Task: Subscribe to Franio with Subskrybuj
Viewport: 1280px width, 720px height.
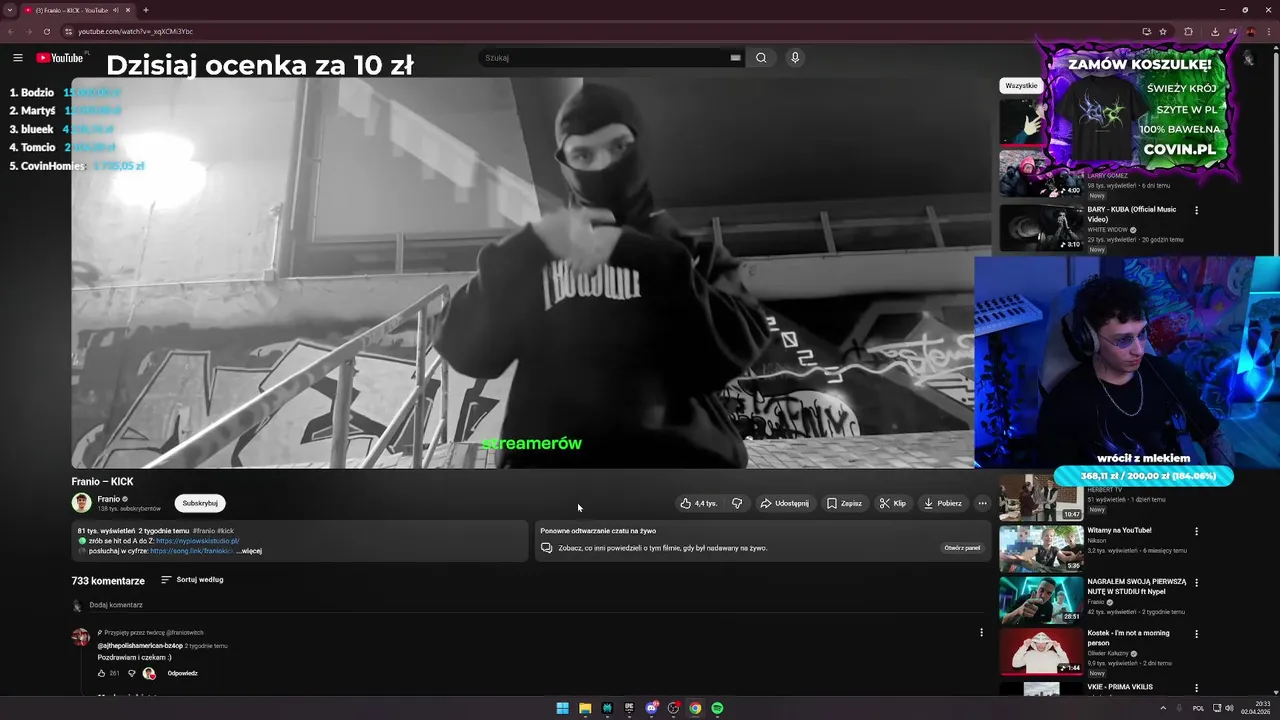Action: [200, 503]
